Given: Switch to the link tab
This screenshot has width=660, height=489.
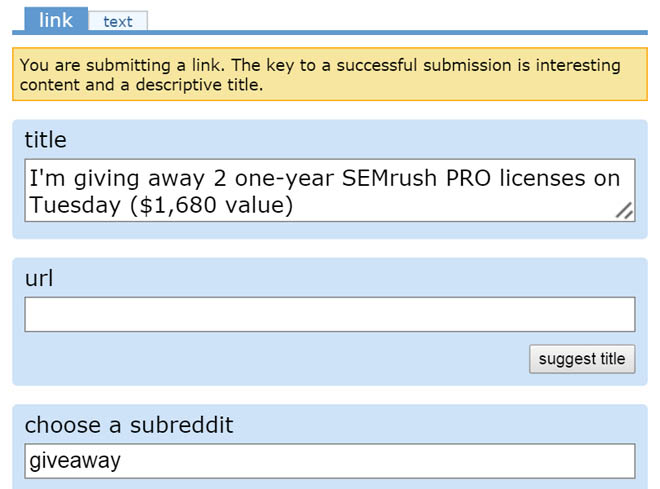Looking at the screenshot, I should pos(56,19).
